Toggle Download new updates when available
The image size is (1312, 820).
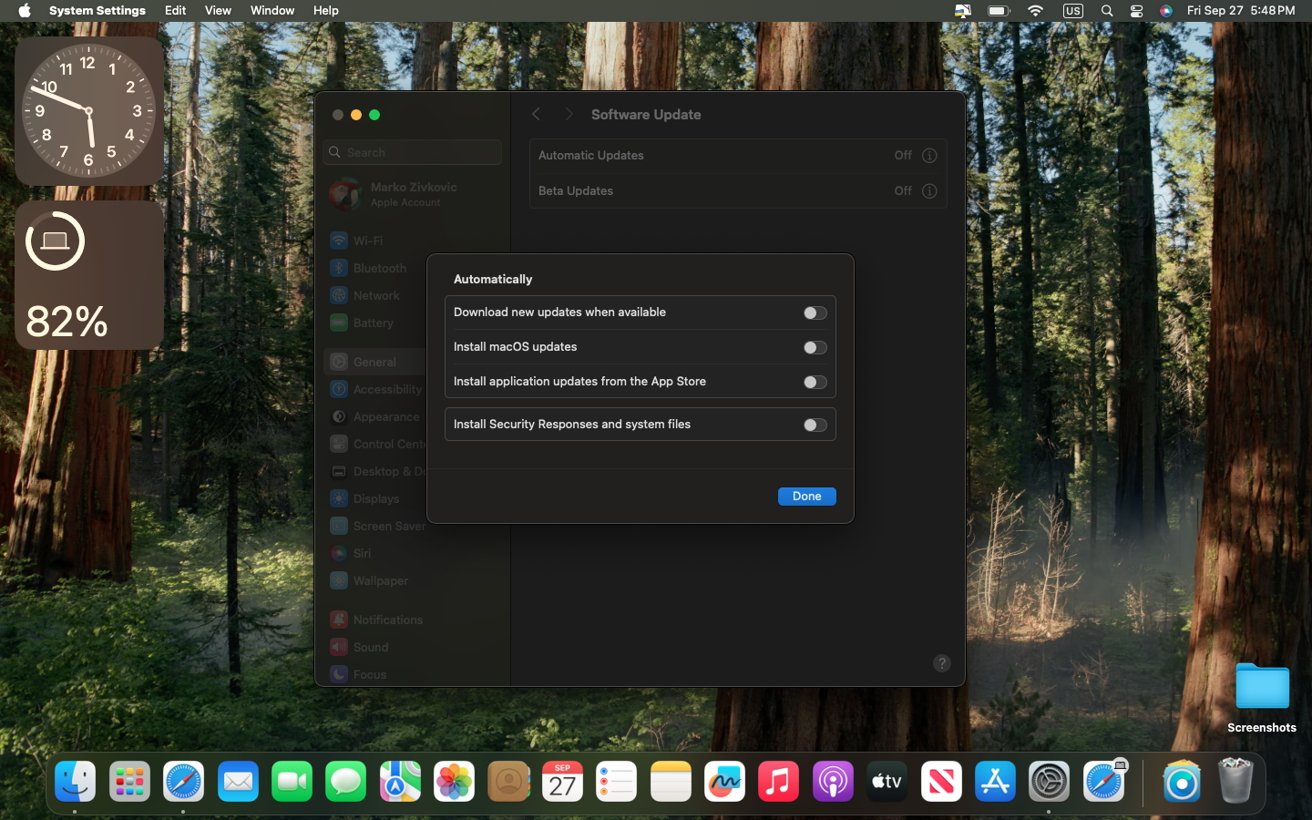(815, 313)
